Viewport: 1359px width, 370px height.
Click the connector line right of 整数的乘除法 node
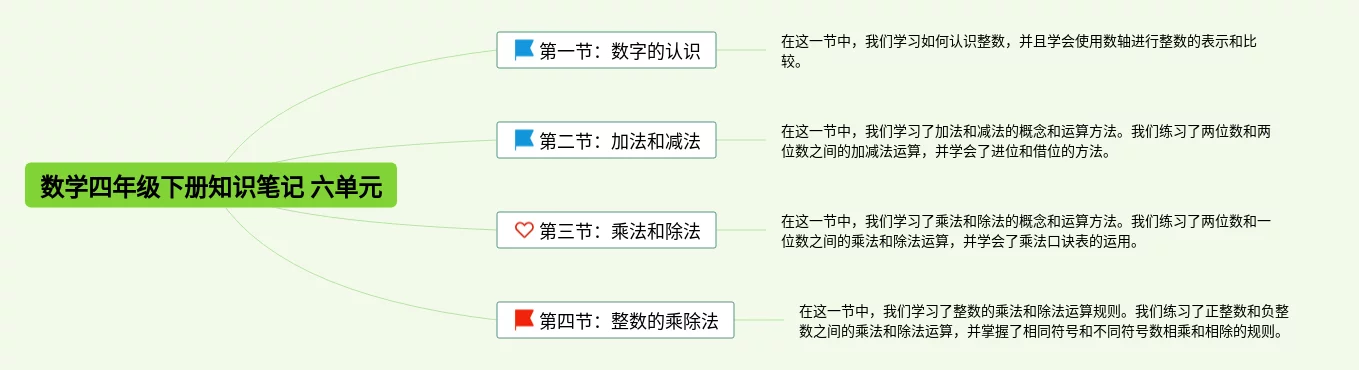758,320
